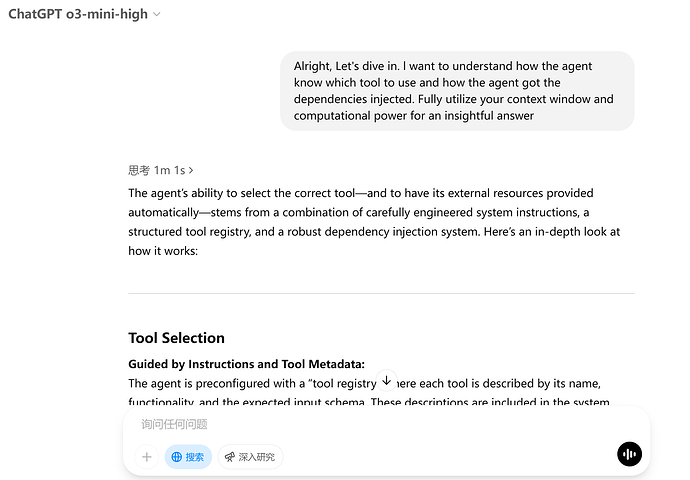This screenshot has width=690, height=480.
Task: Click the horizontal divider above Tool Selection
Action: [x=381, y=293]
